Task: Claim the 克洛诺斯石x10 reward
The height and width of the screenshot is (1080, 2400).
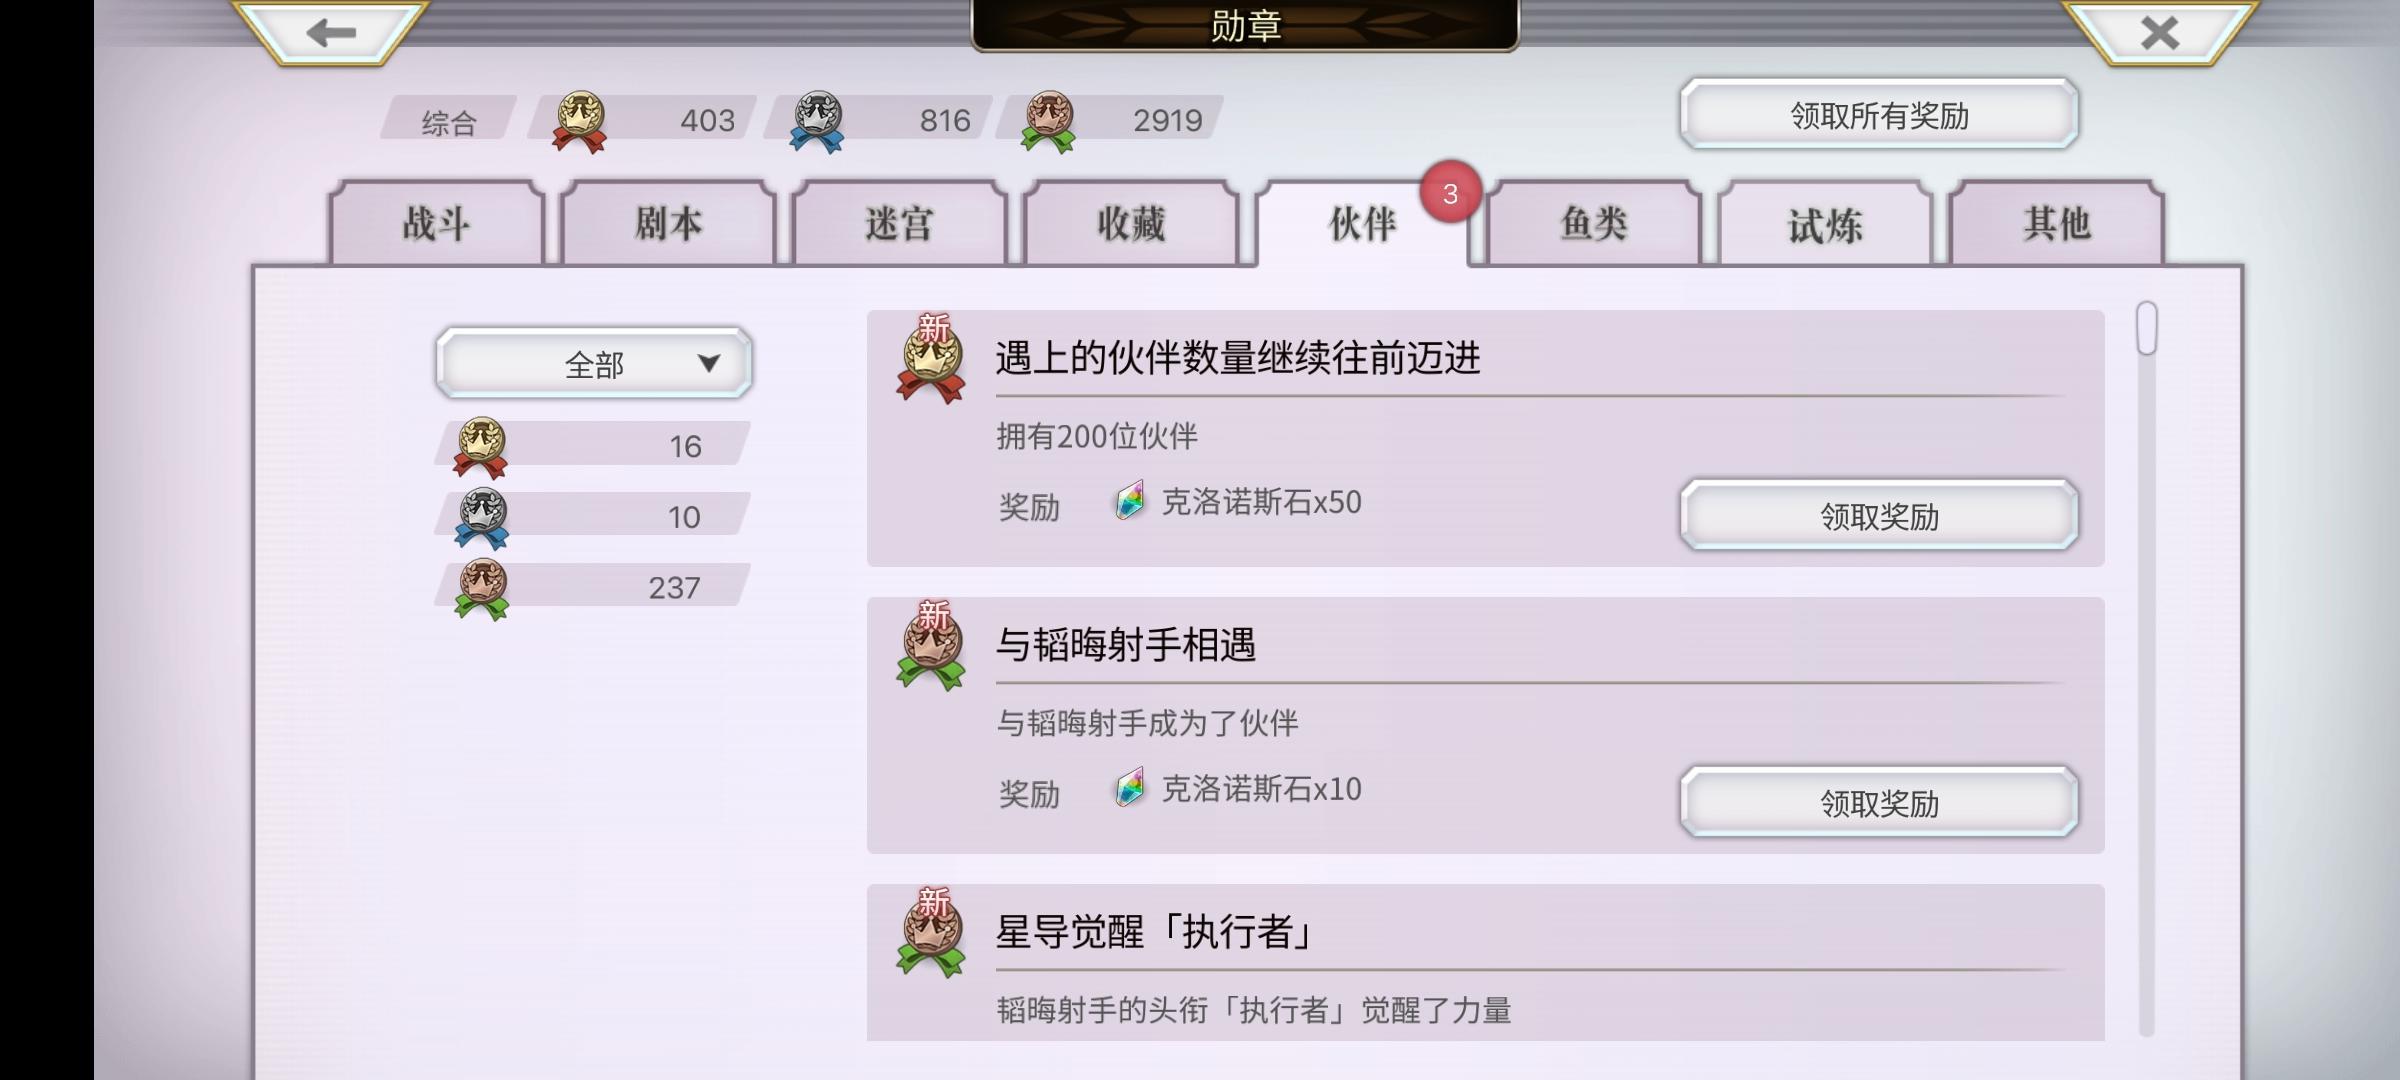Action: [1879, 803]
